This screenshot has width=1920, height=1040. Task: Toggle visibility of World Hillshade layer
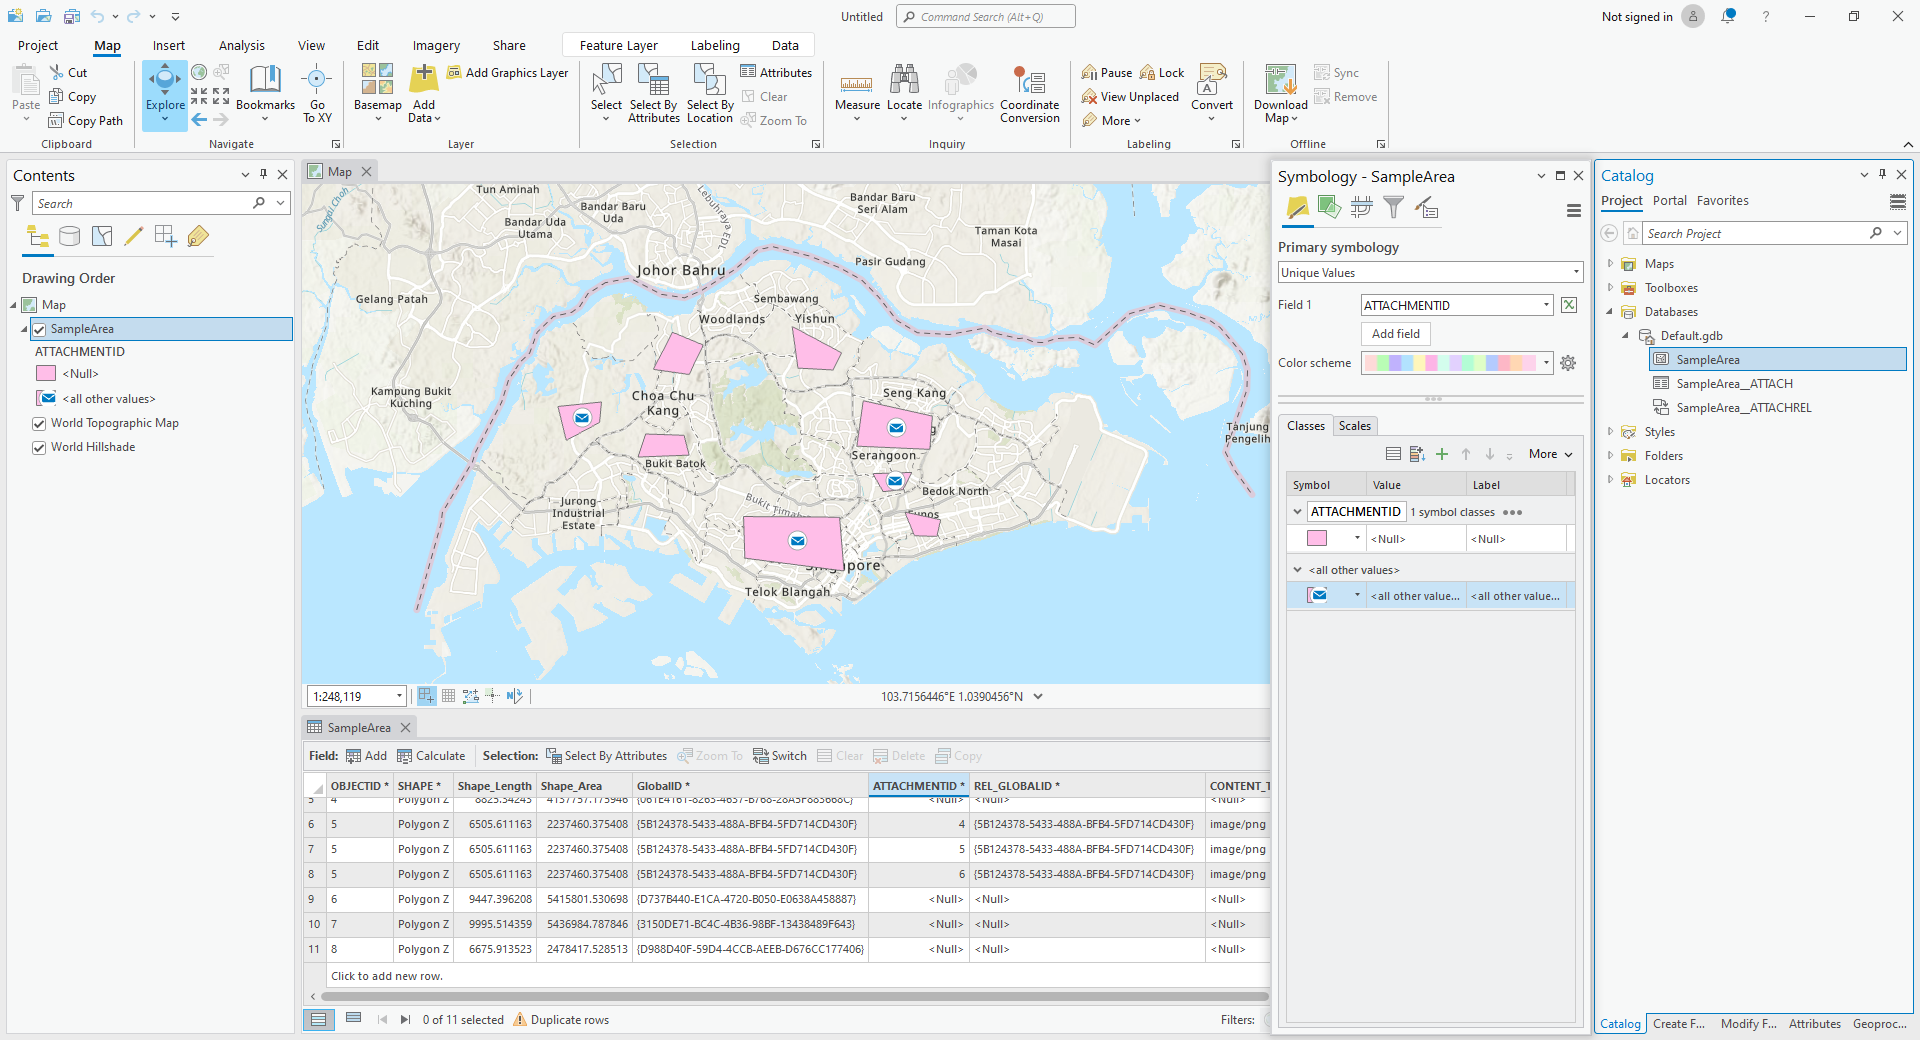tap(38, 447)
